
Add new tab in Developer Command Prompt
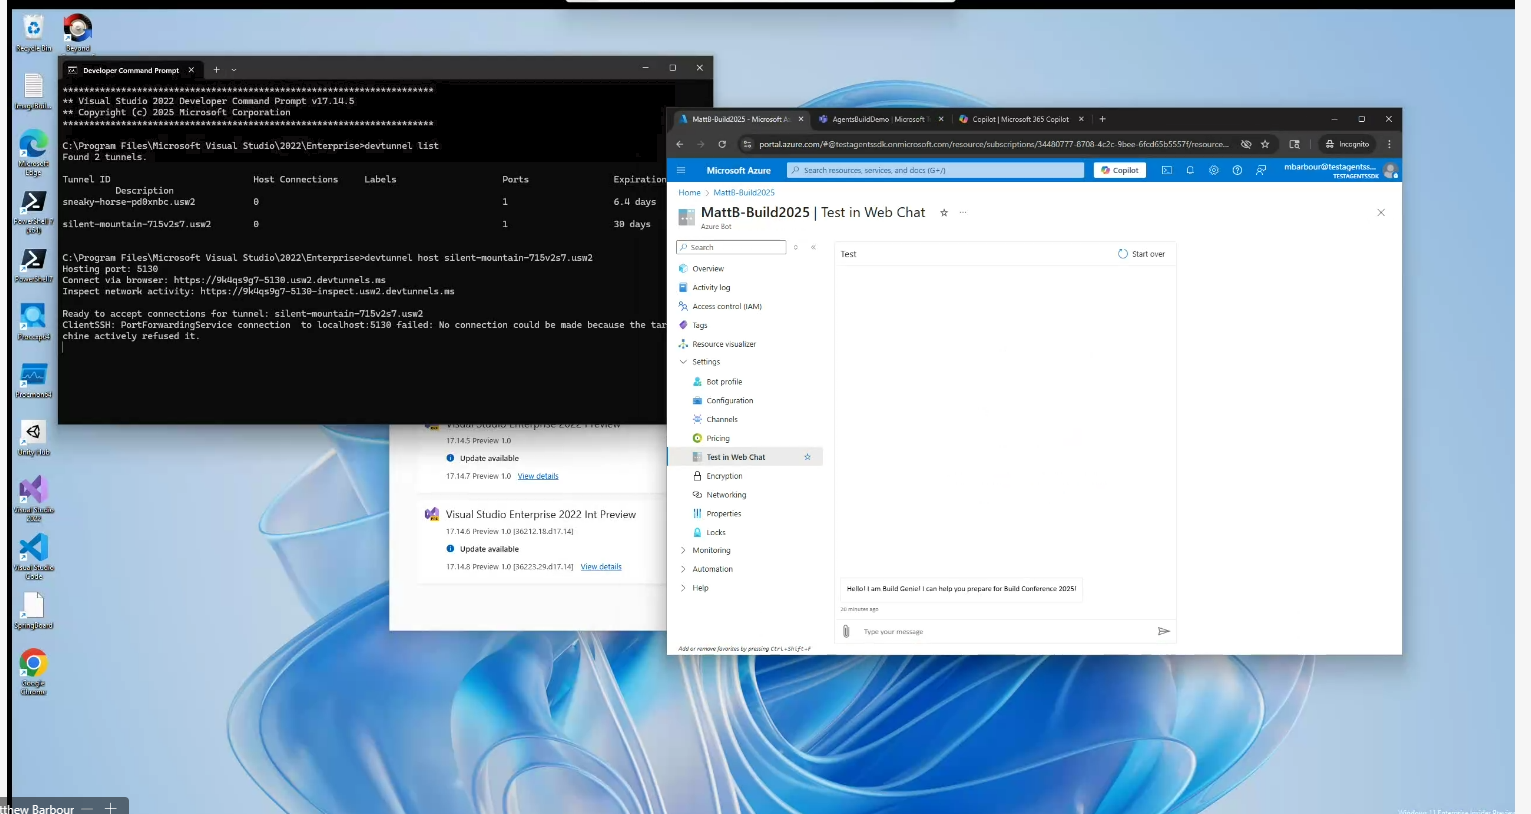216,70
